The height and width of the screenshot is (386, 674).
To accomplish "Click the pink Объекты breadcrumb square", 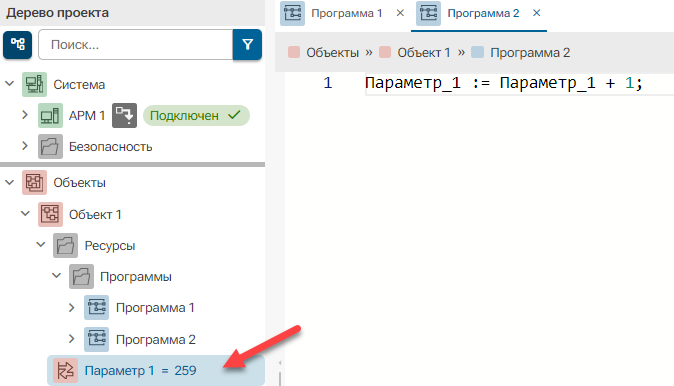I will [x=294, y=52].
